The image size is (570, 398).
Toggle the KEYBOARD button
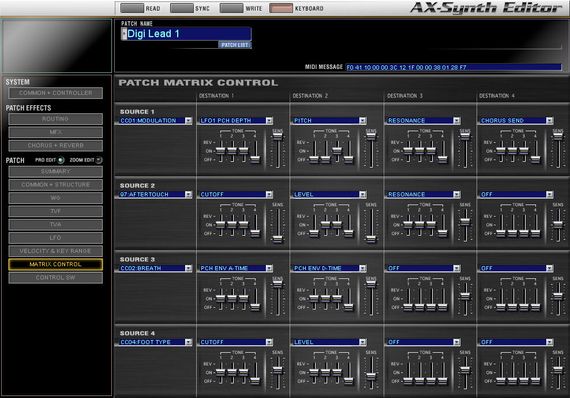click(x=281, y=8)
